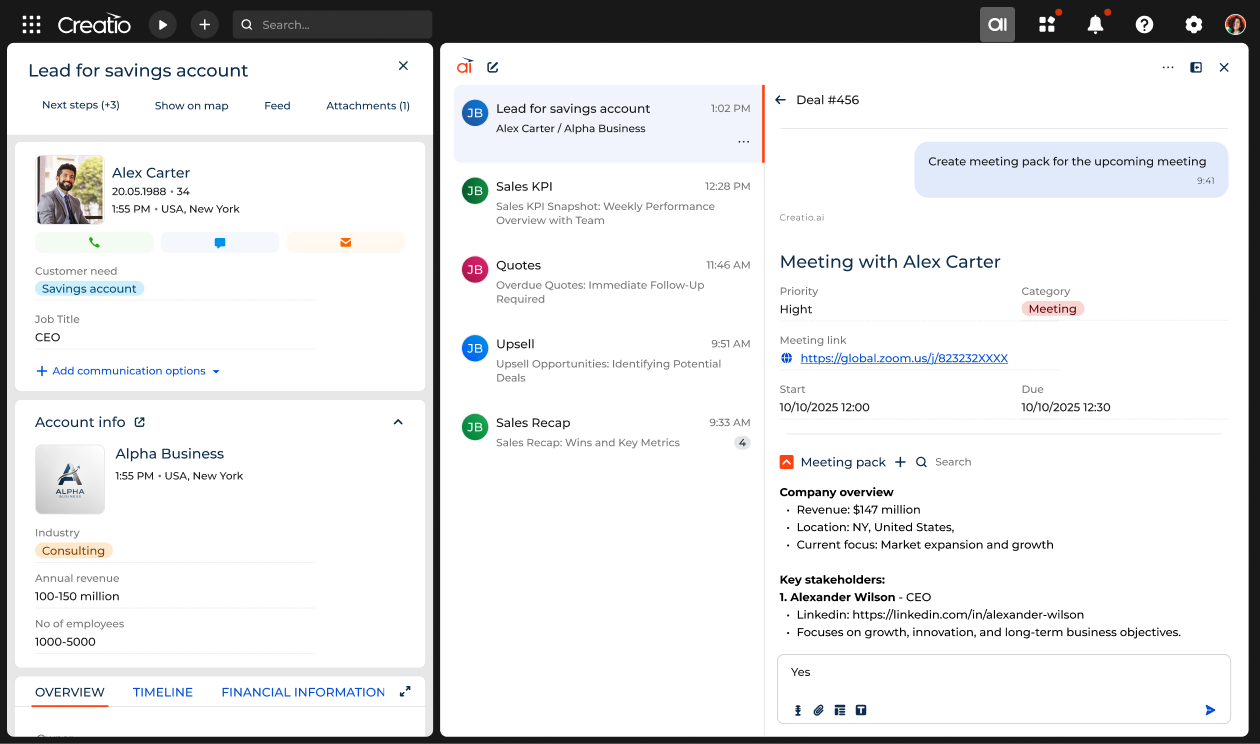
Task: Call Alex Carter with phone button
Action: [x=94, y=242]
